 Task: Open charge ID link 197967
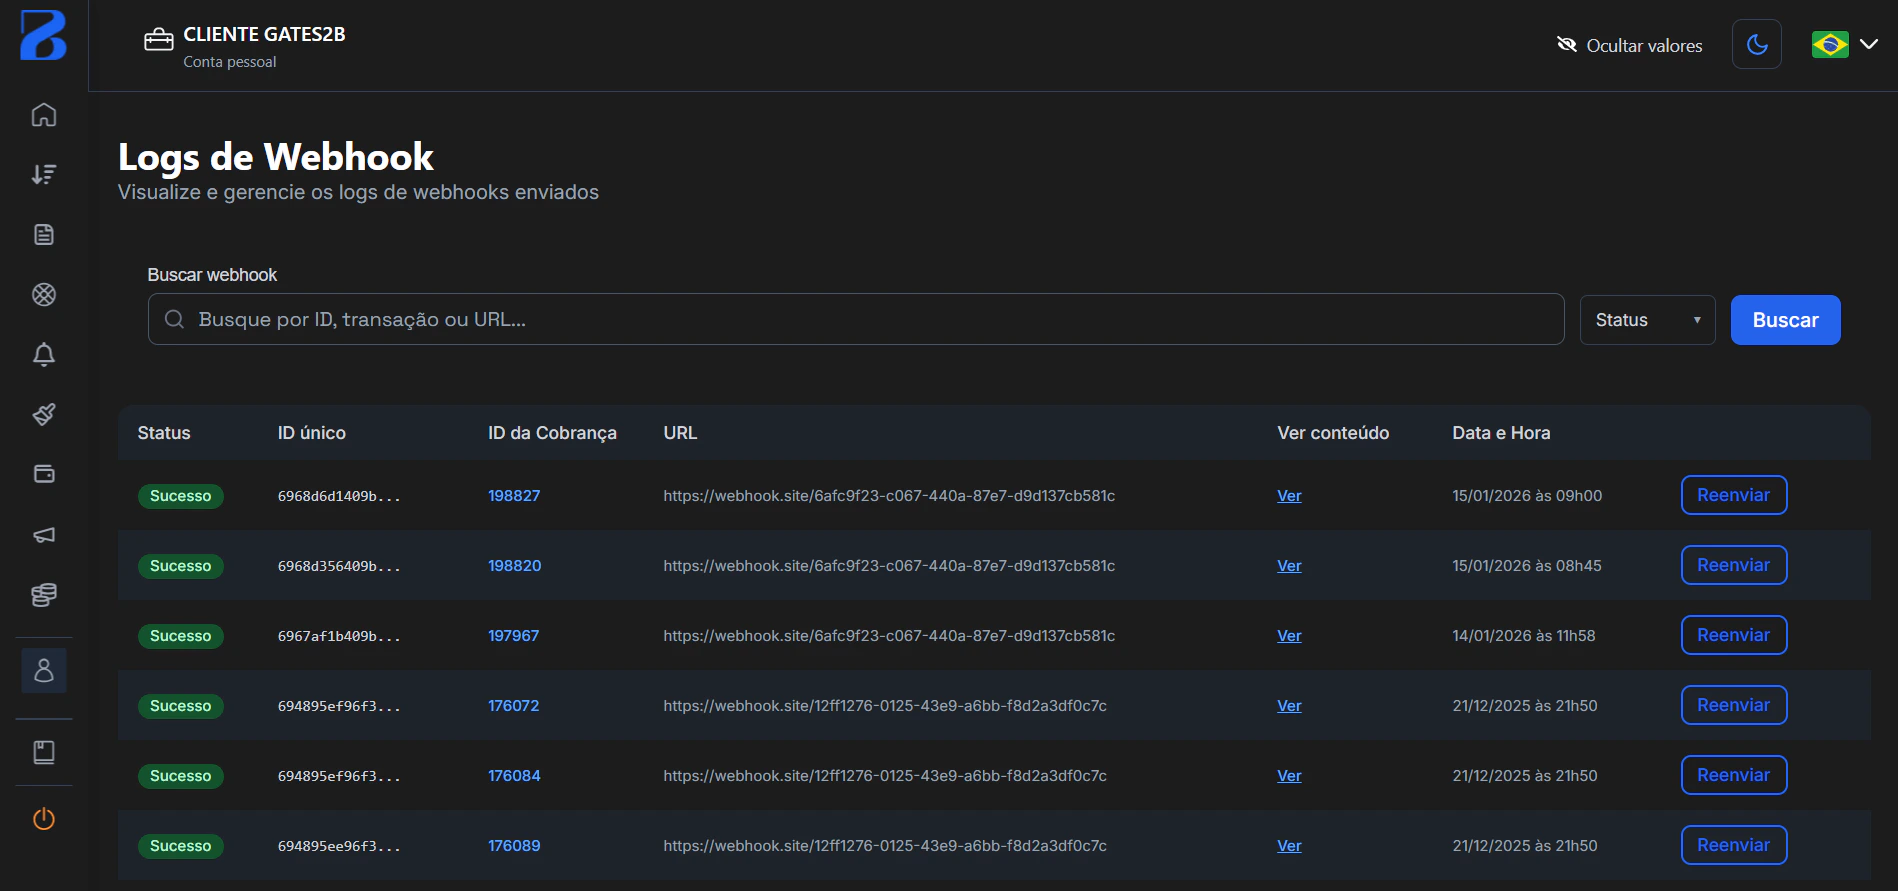(x=513, y=636)
